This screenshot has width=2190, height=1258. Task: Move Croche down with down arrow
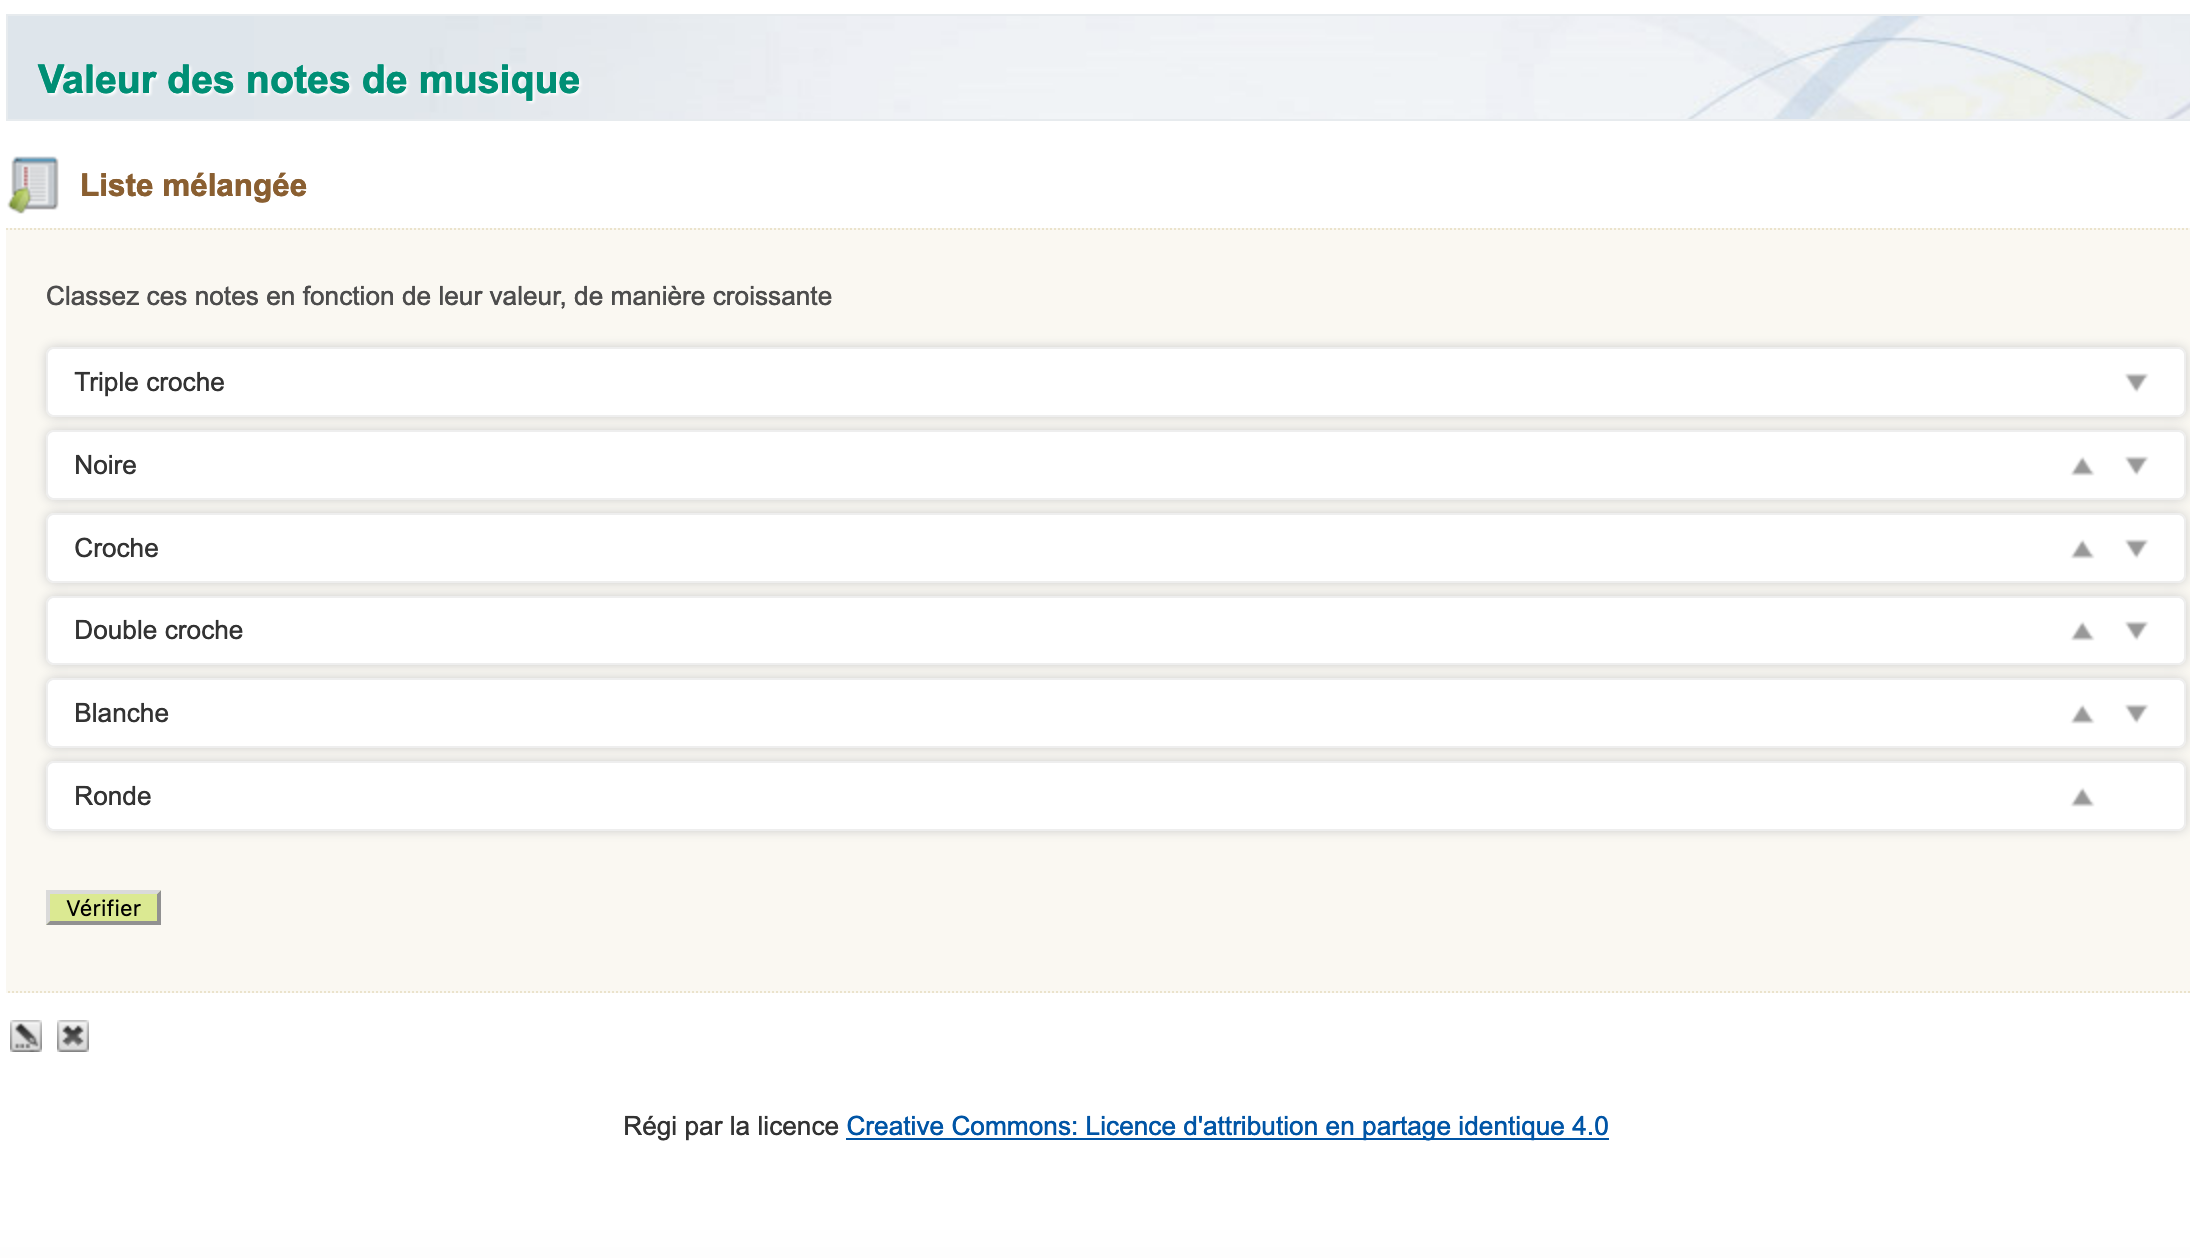[x=2136, y=549]
